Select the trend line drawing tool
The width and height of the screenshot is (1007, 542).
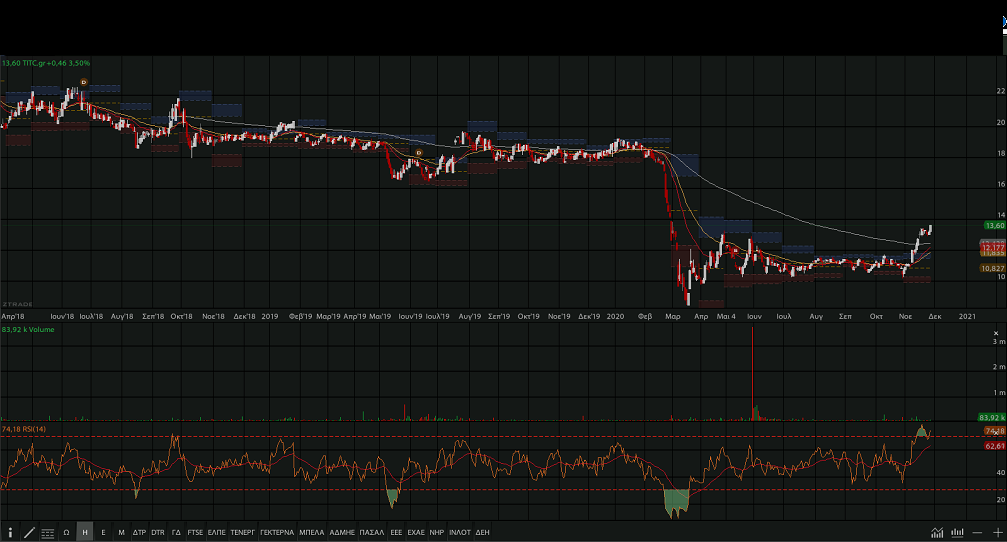(x=29, y=533)
